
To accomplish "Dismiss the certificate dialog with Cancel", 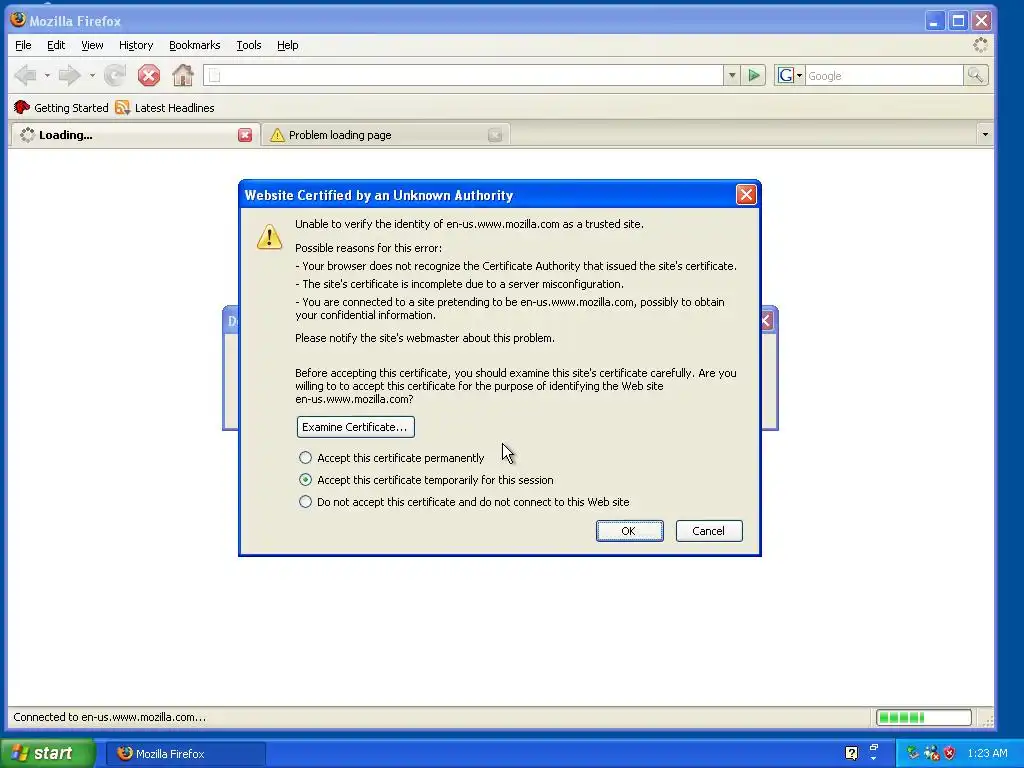I will (x=709, y=531).
